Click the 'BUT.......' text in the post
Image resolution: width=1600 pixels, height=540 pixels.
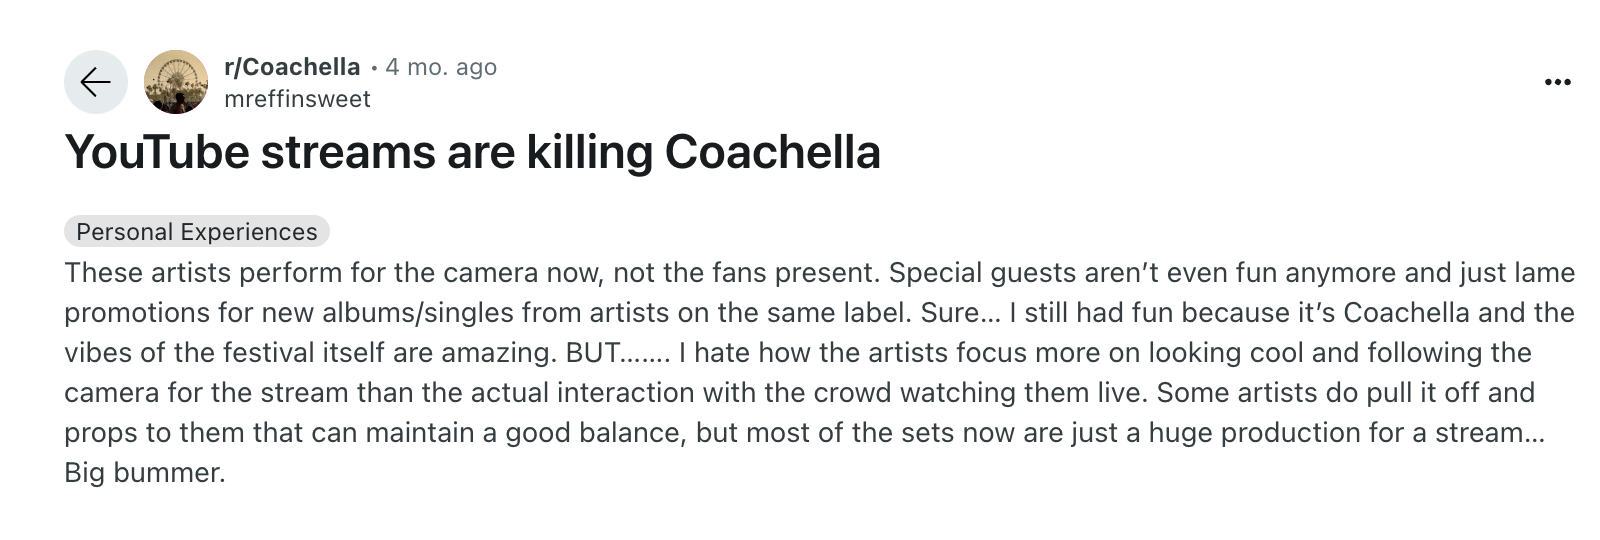pyautogui.click(x=617, y=353)
